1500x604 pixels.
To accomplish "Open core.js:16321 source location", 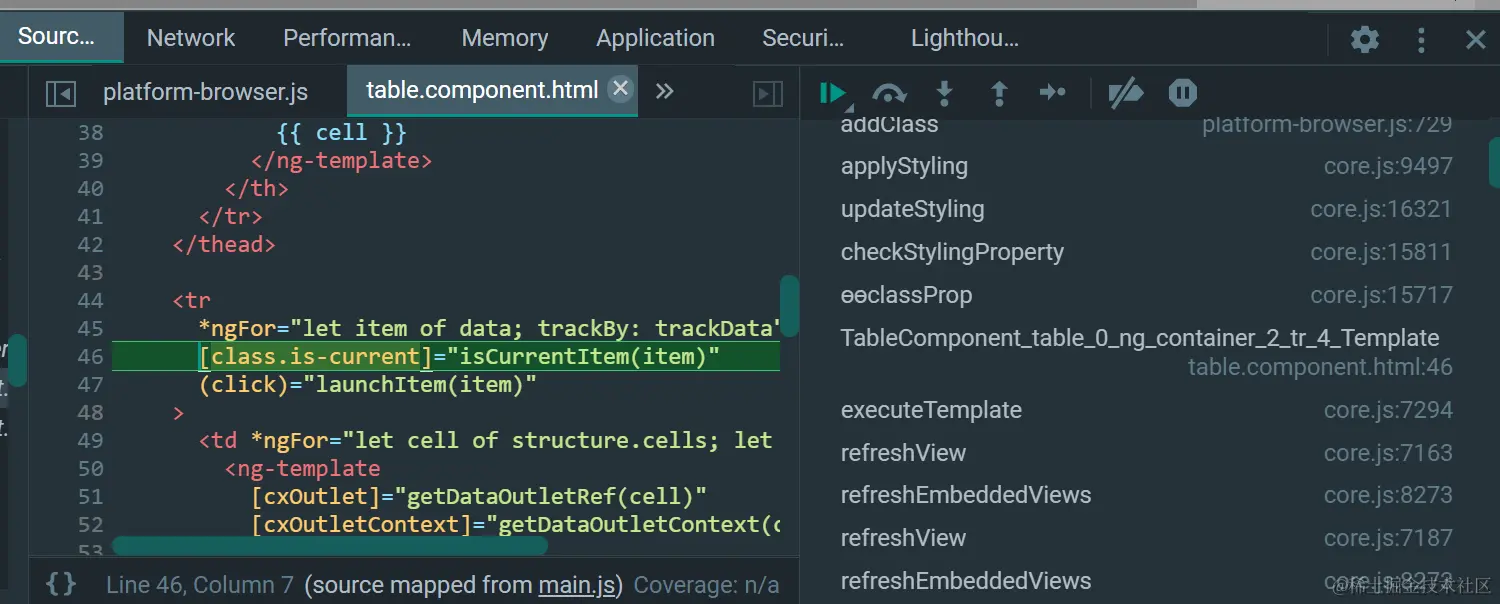I will (1381, 209).
